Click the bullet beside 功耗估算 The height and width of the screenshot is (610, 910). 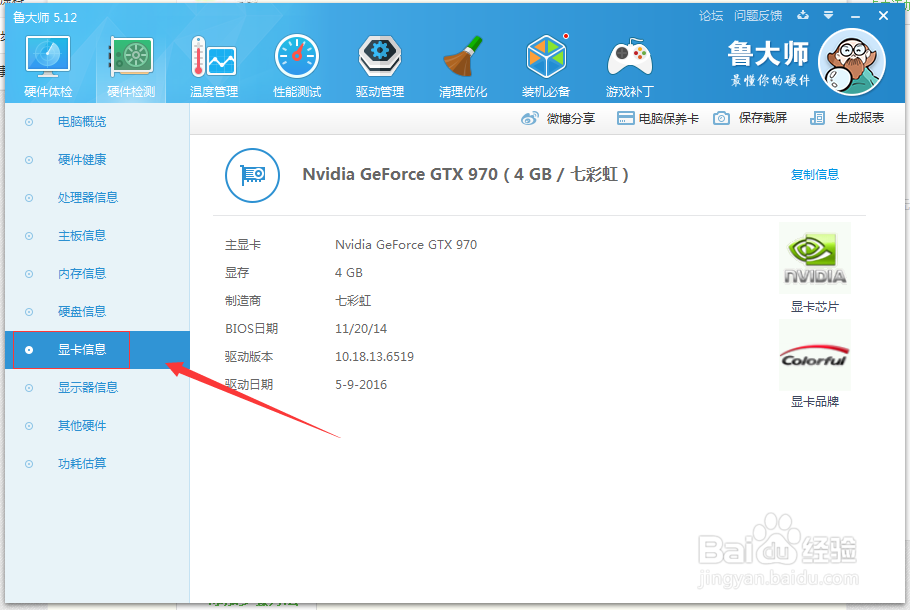coord(29,464)
